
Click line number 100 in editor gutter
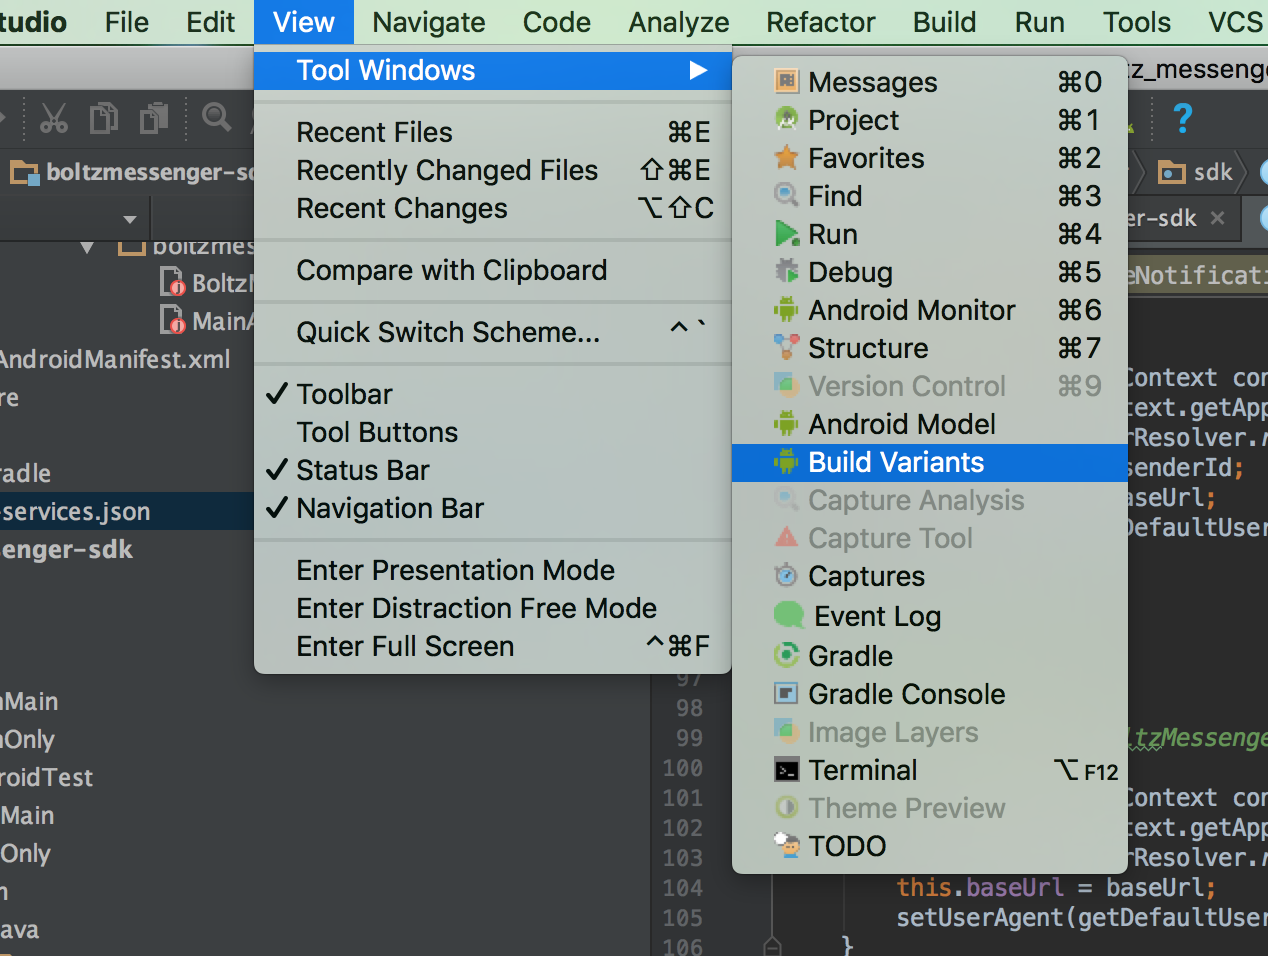pos(682,768)
